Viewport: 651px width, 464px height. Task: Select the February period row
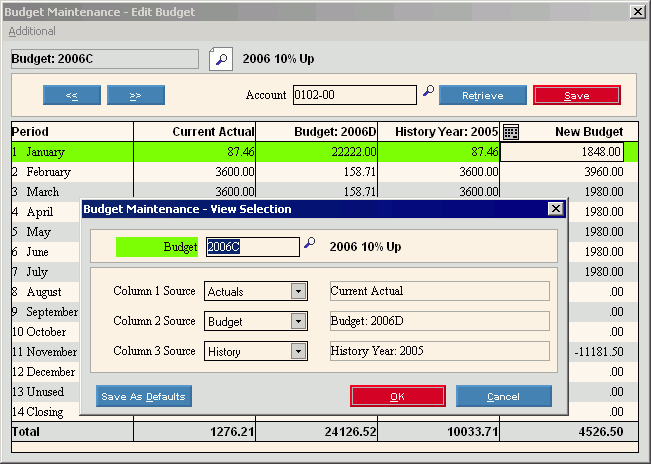pos(48,172)
